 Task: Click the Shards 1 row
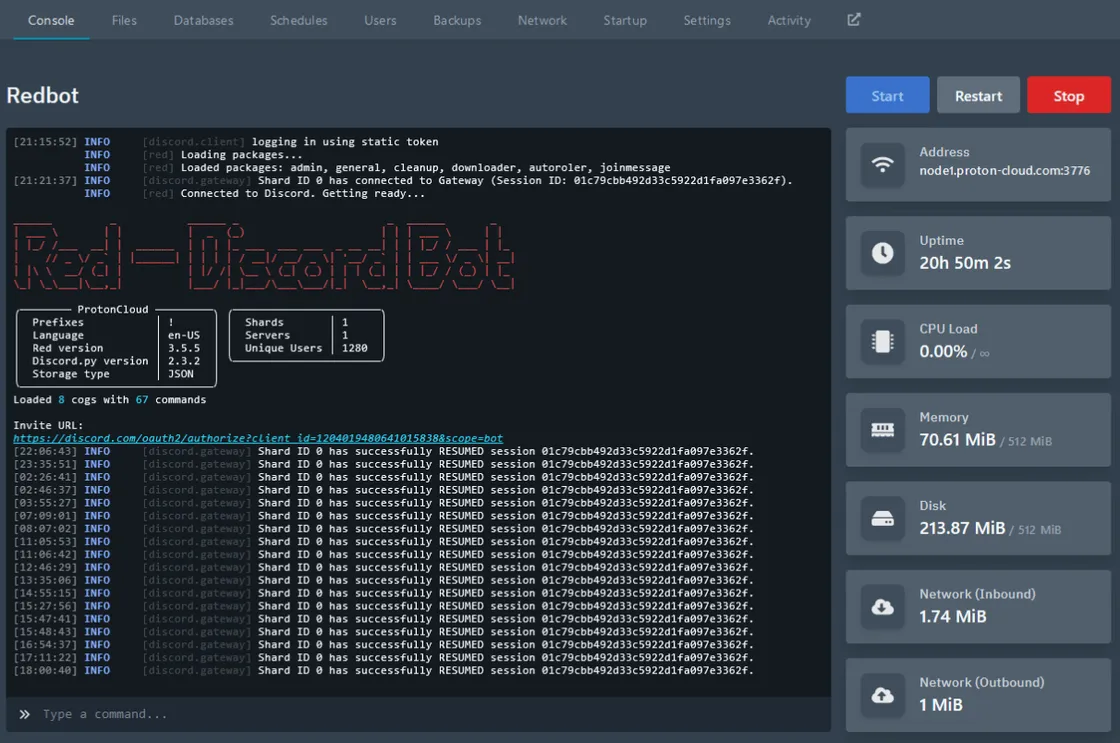[296, 322]
